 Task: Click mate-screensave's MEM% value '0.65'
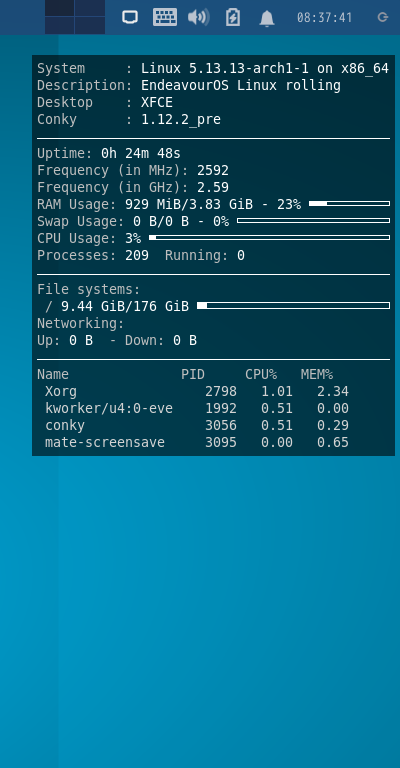pos(333,442)
